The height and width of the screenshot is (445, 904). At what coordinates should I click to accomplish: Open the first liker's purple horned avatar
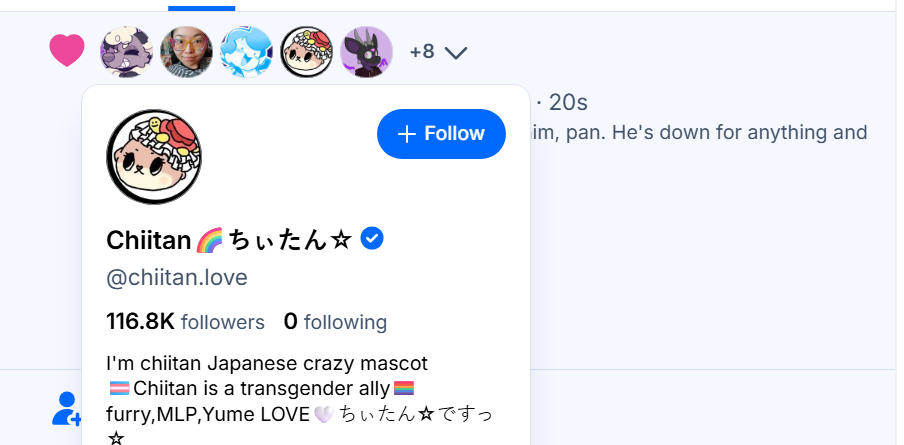point(127,52)
